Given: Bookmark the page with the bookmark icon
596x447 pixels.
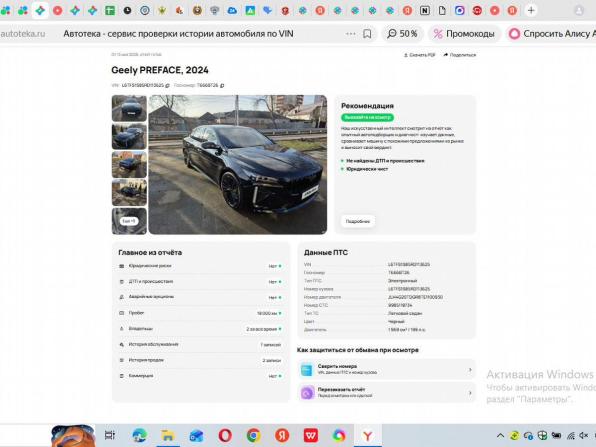Looking at the screenshot, I should point(367,34).
